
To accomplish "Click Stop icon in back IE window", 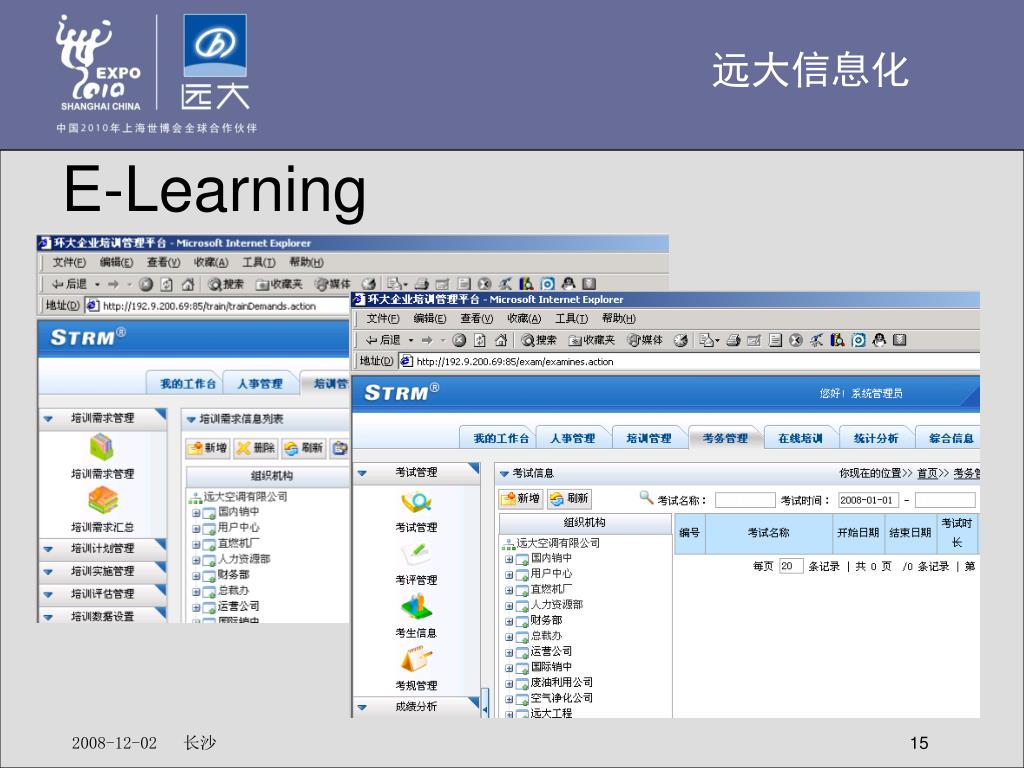I will 146,284.
